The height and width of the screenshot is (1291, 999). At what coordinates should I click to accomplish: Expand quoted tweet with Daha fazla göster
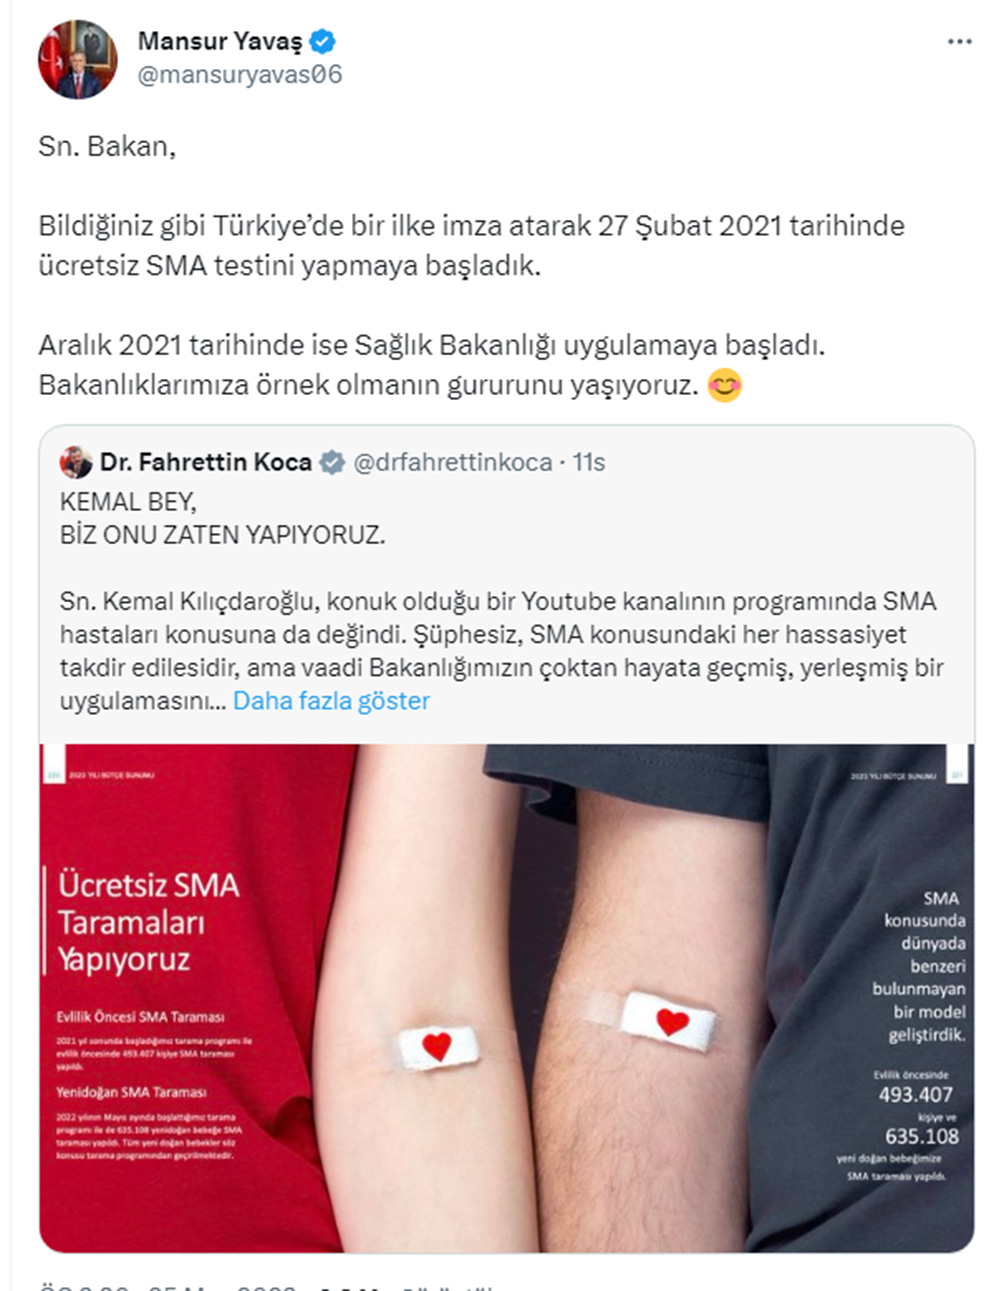tap(331, 701)
